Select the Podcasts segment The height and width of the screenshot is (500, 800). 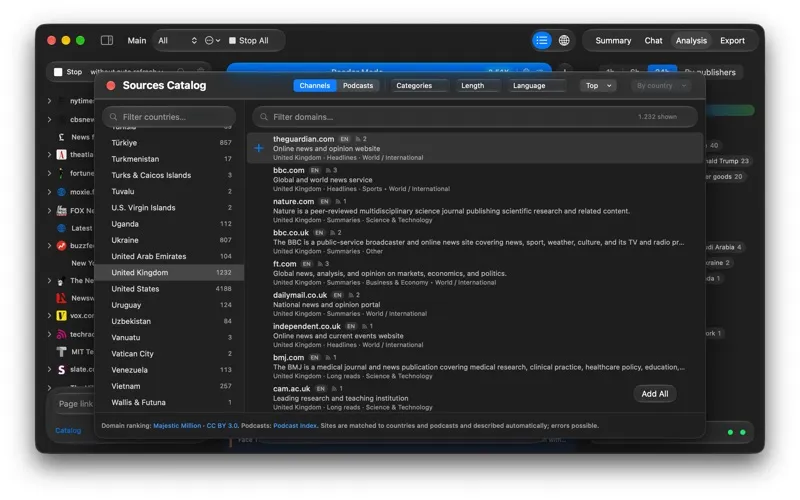(x=358, y=86)
